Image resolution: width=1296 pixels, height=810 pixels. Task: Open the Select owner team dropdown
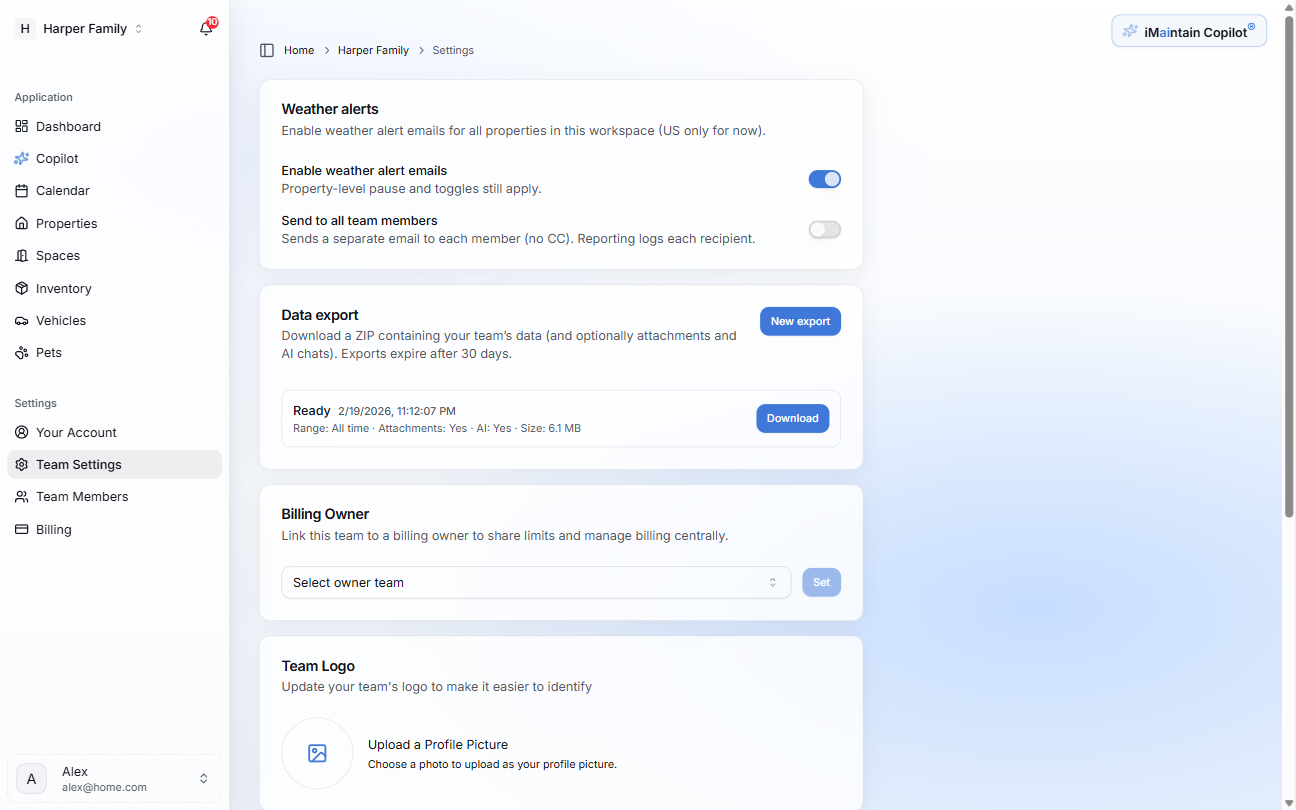536,582
